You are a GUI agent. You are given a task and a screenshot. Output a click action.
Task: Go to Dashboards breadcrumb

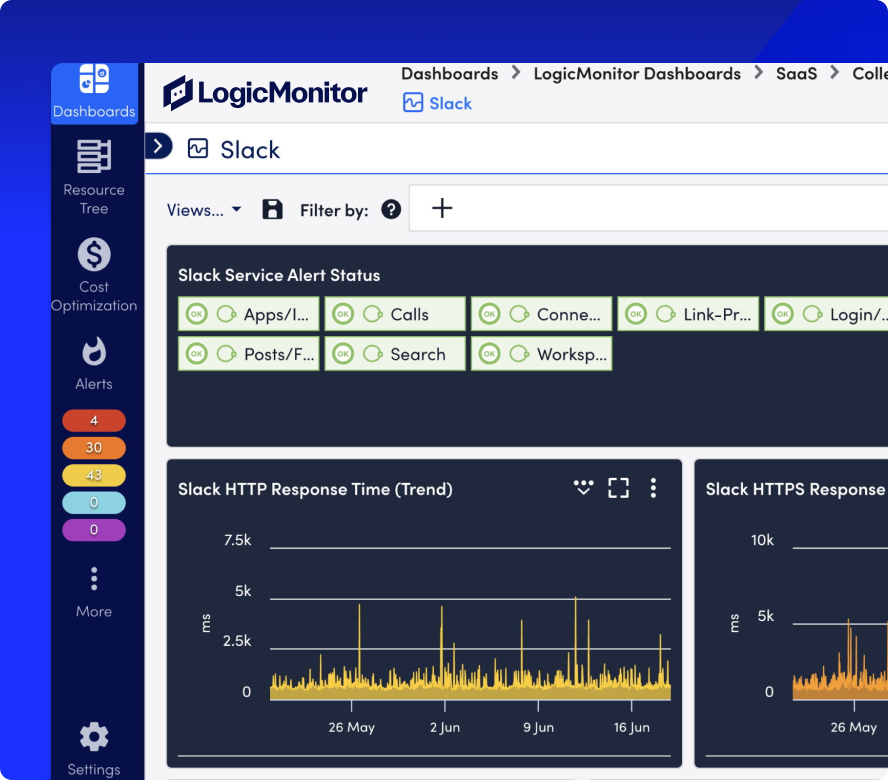pyautogui.click(x=450, y=74)
